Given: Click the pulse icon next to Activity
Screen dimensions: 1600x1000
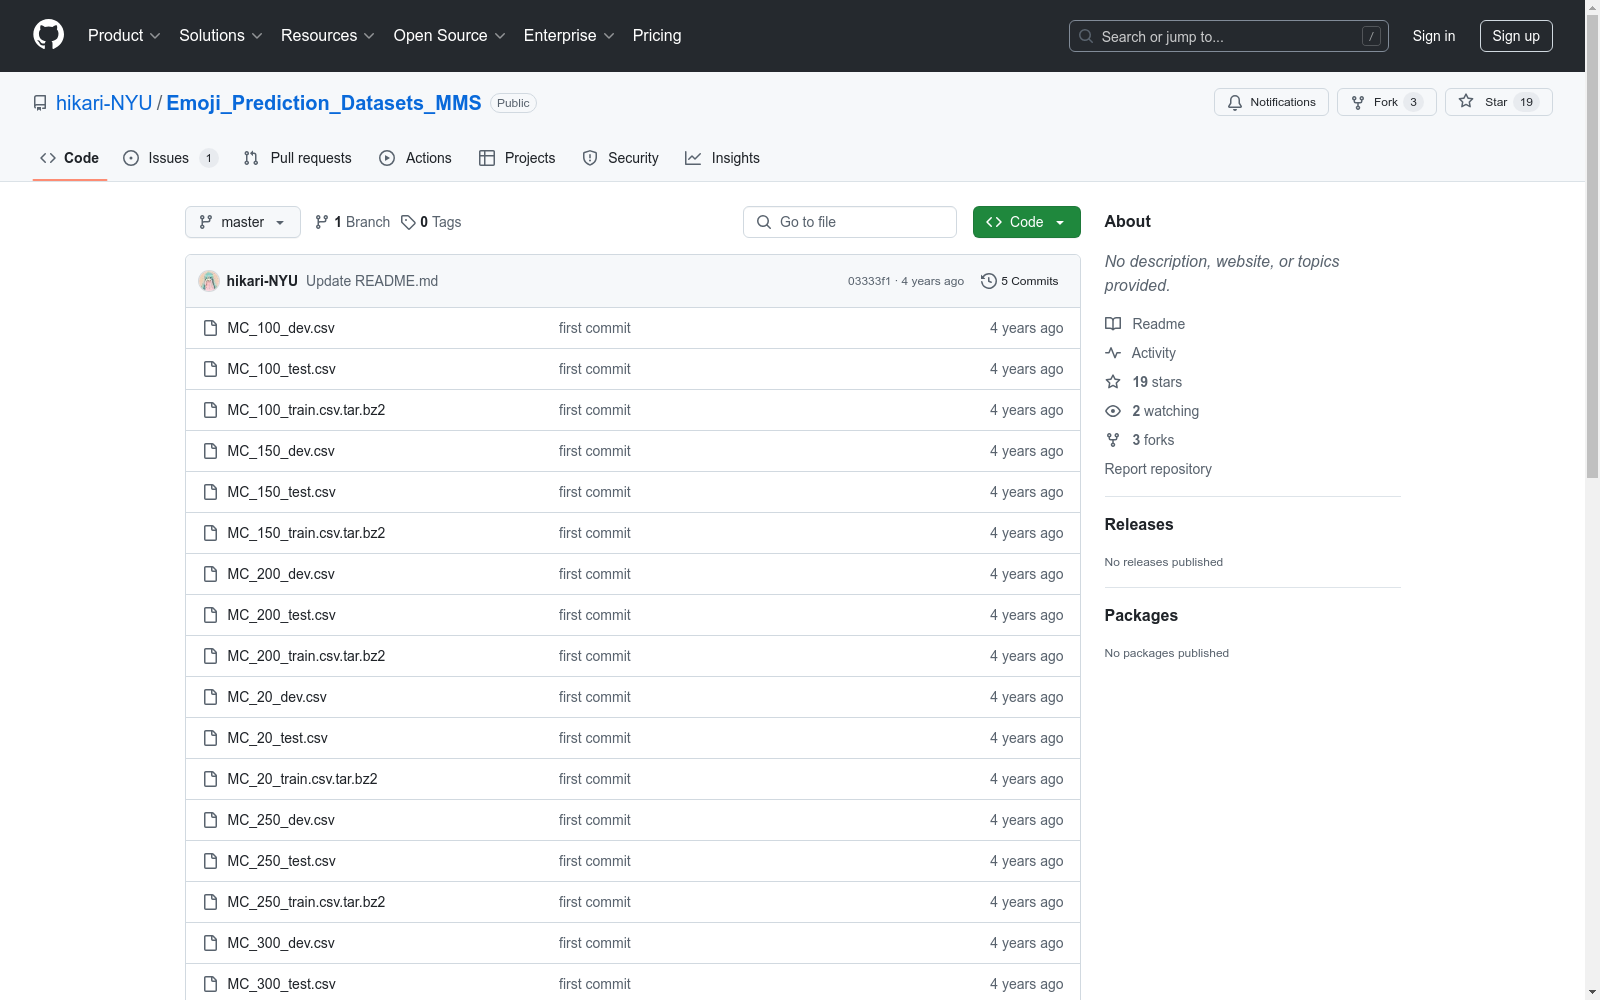Looking at the screenshot, I should click(1113, 353).
